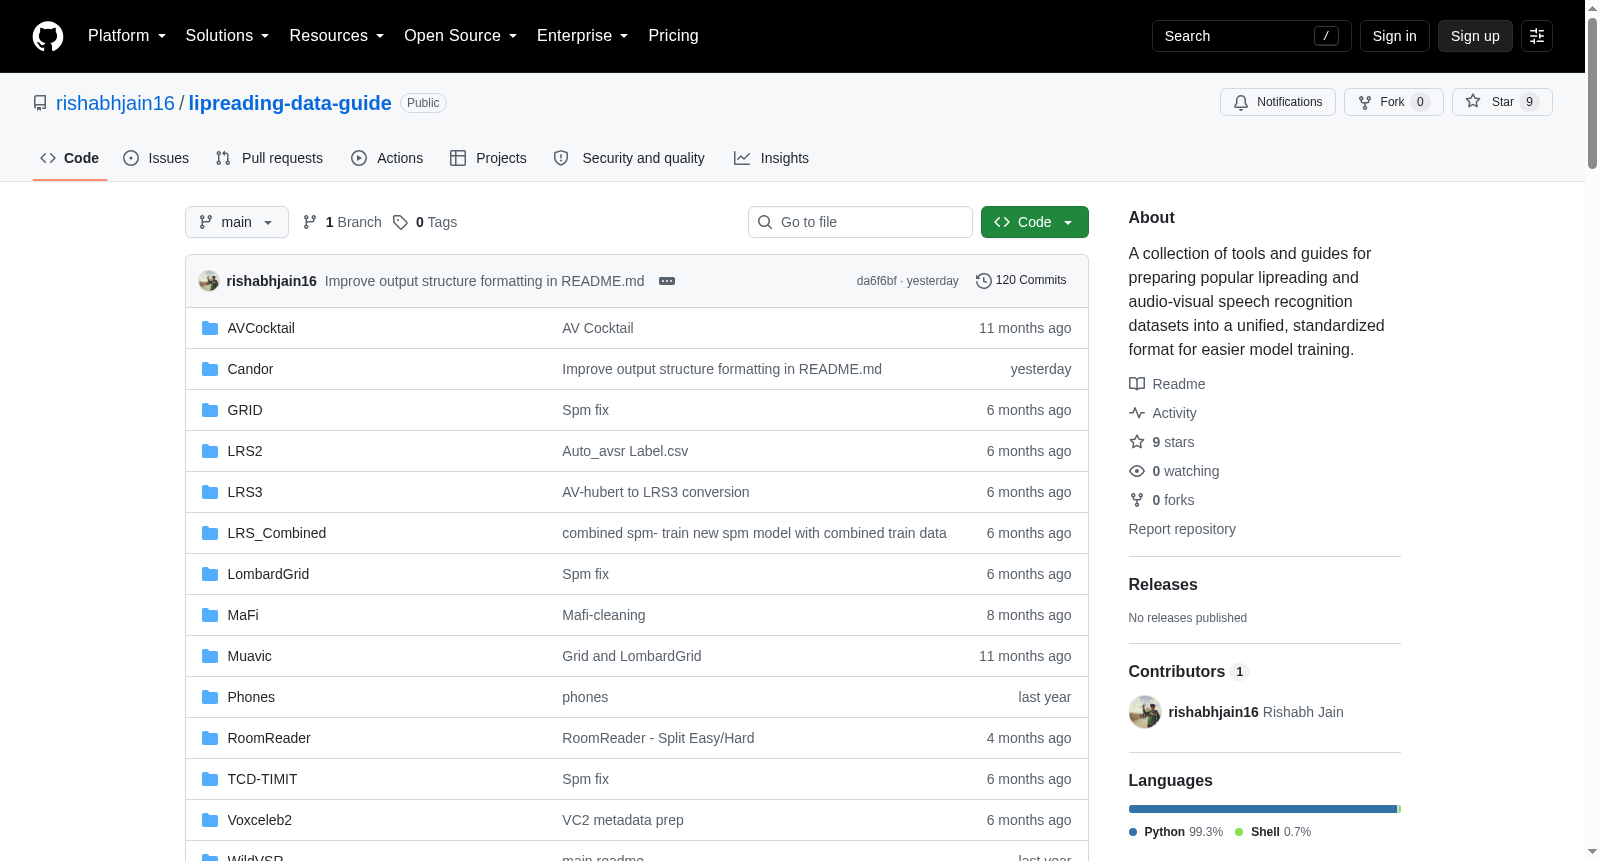Click the Sign up button
Screen dimensions: 1600x861
coord(1475,36)
